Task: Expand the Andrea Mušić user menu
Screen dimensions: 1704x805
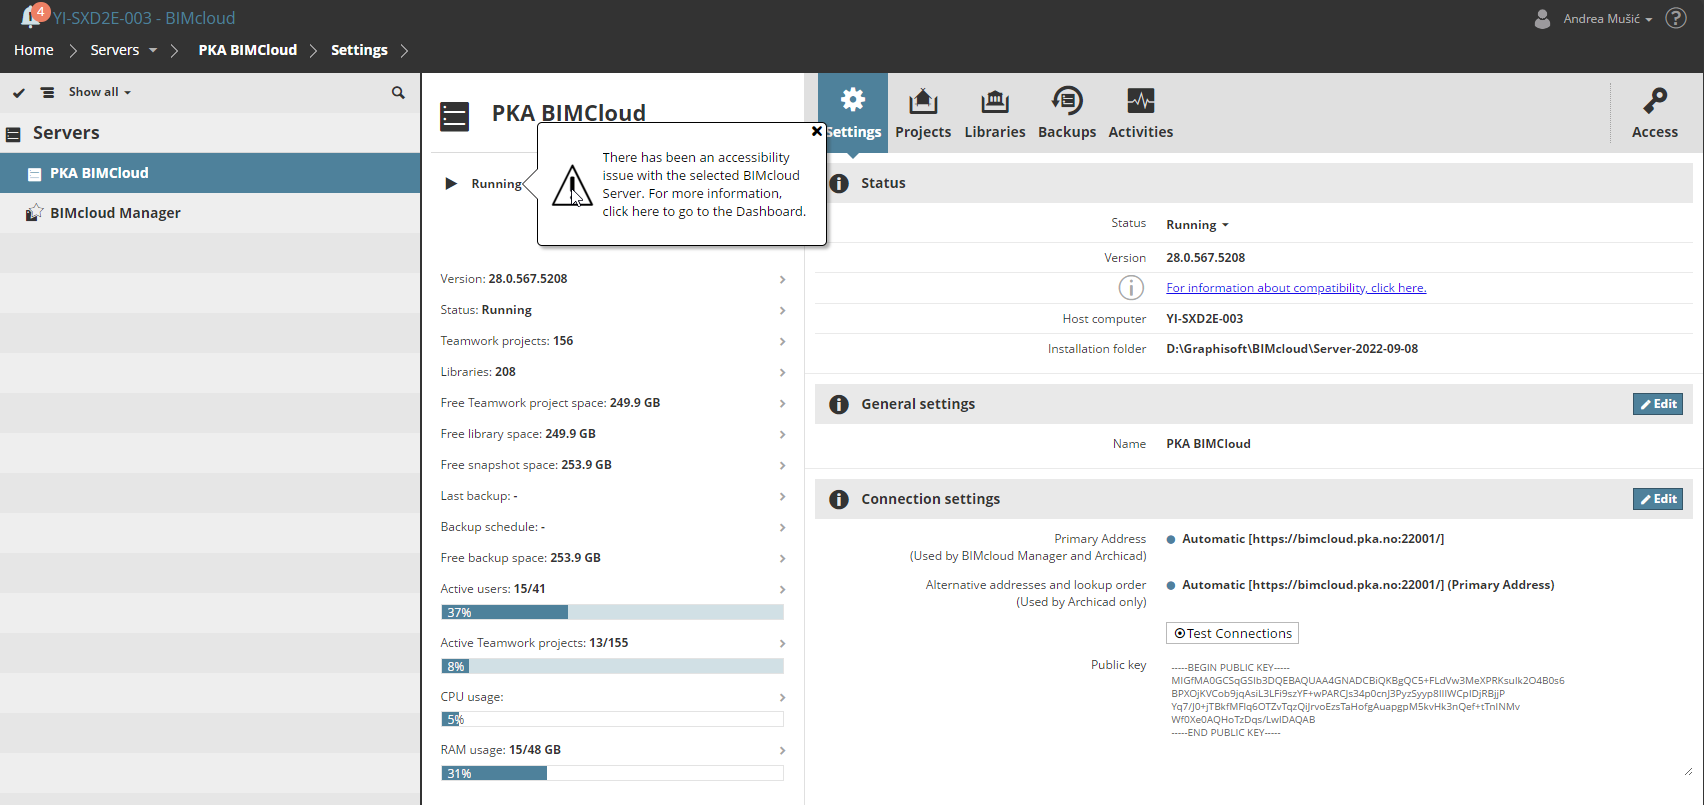Action: (1607, 19)
